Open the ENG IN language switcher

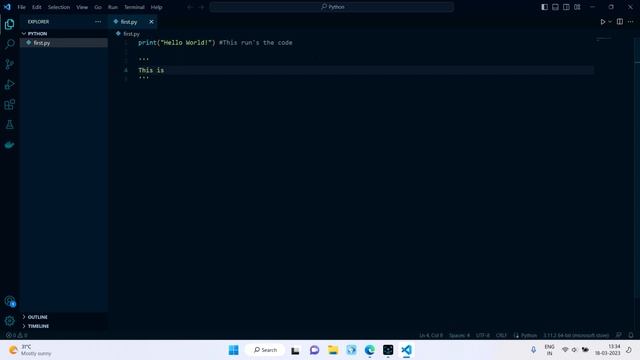pyautogui.click(x=549, y=350)
